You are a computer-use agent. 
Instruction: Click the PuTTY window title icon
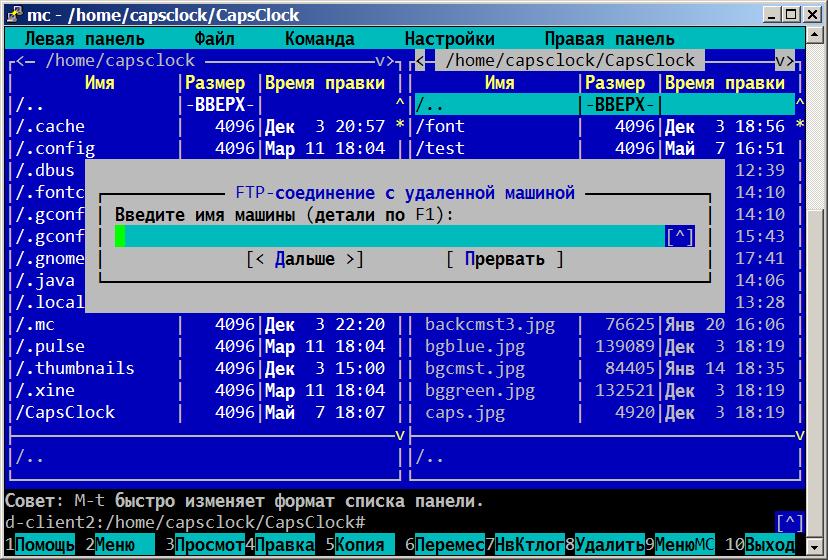pos(14,14)
